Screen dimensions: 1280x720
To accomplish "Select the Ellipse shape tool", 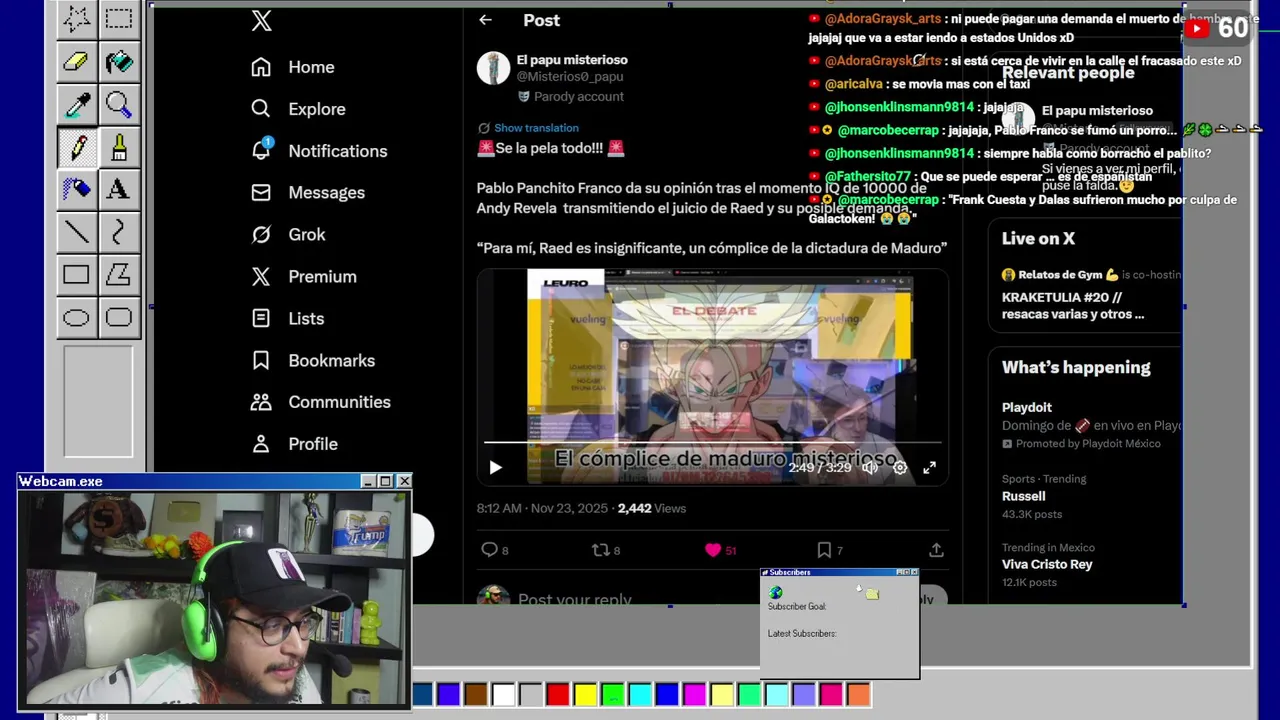I will coord(77,318).
